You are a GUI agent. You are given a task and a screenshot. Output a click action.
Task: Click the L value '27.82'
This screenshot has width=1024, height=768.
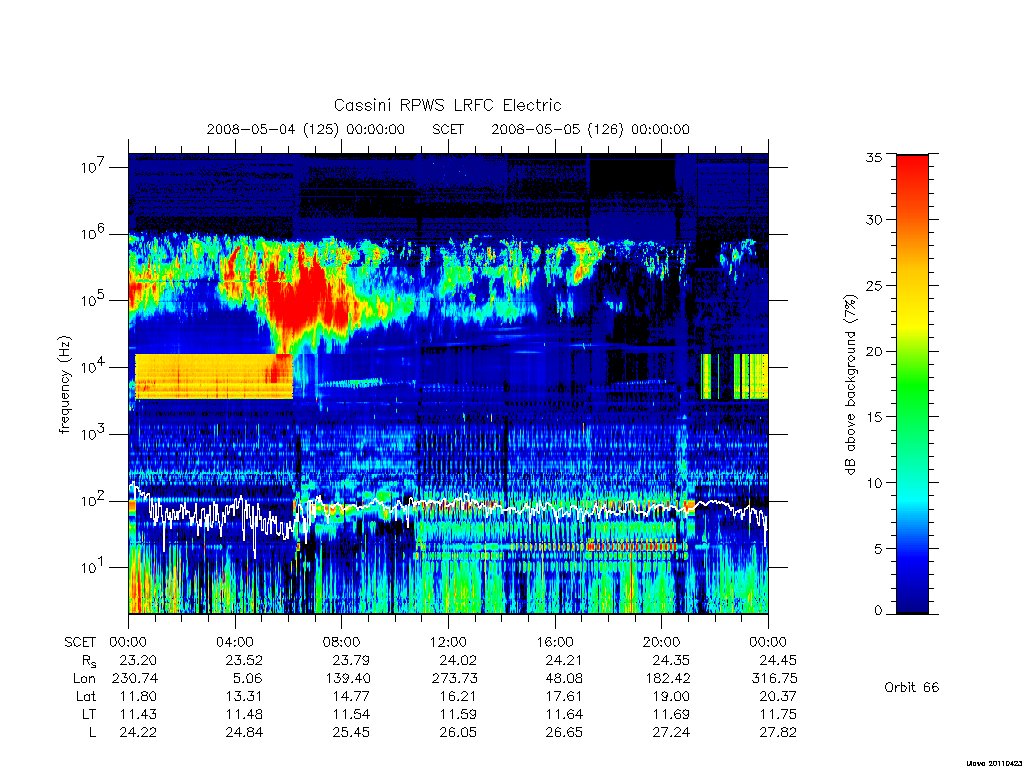(x=778, y=733)
